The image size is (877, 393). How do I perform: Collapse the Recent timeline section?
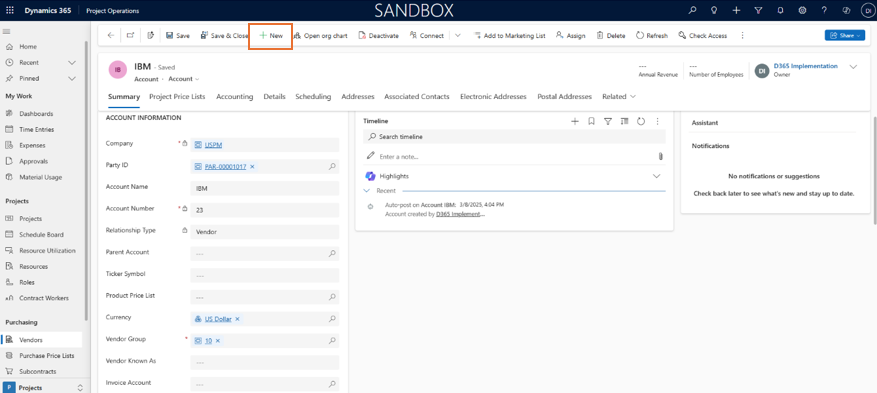tap(367, 191)
